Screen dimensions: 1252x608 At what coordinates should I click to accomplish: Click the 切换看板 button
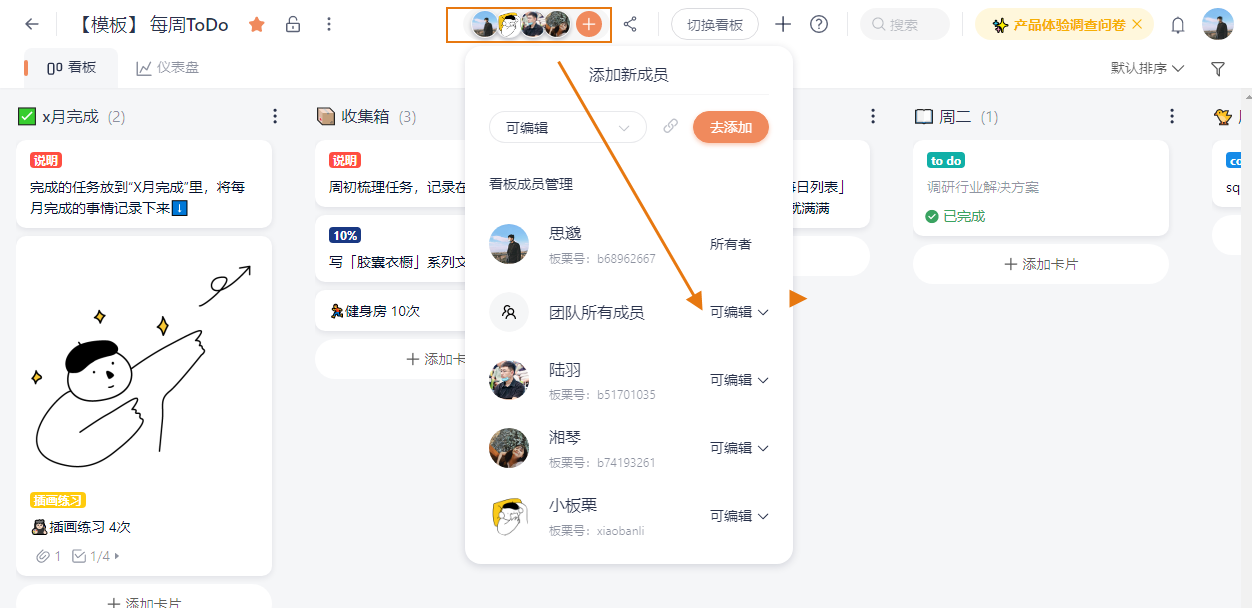tap(715, 24)
